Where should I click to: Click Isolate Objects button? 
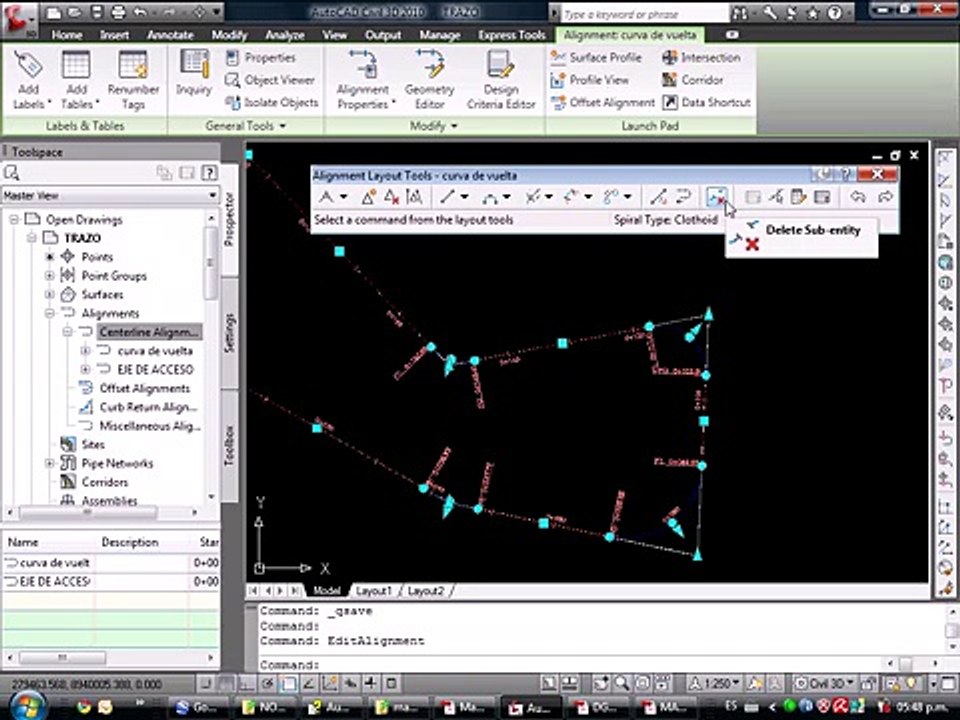click(x=272, y=102)
